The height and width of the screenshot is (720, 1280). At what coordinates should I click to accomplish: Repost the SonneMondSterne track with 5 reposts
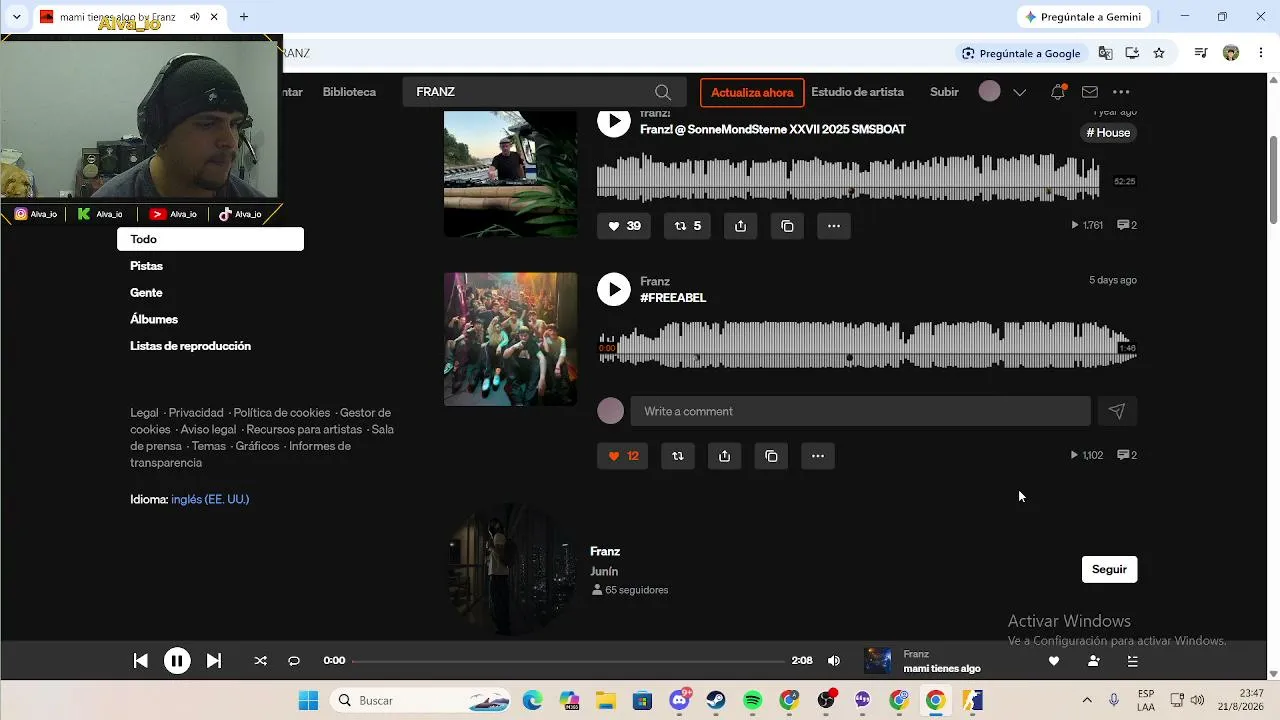point(688,226)
